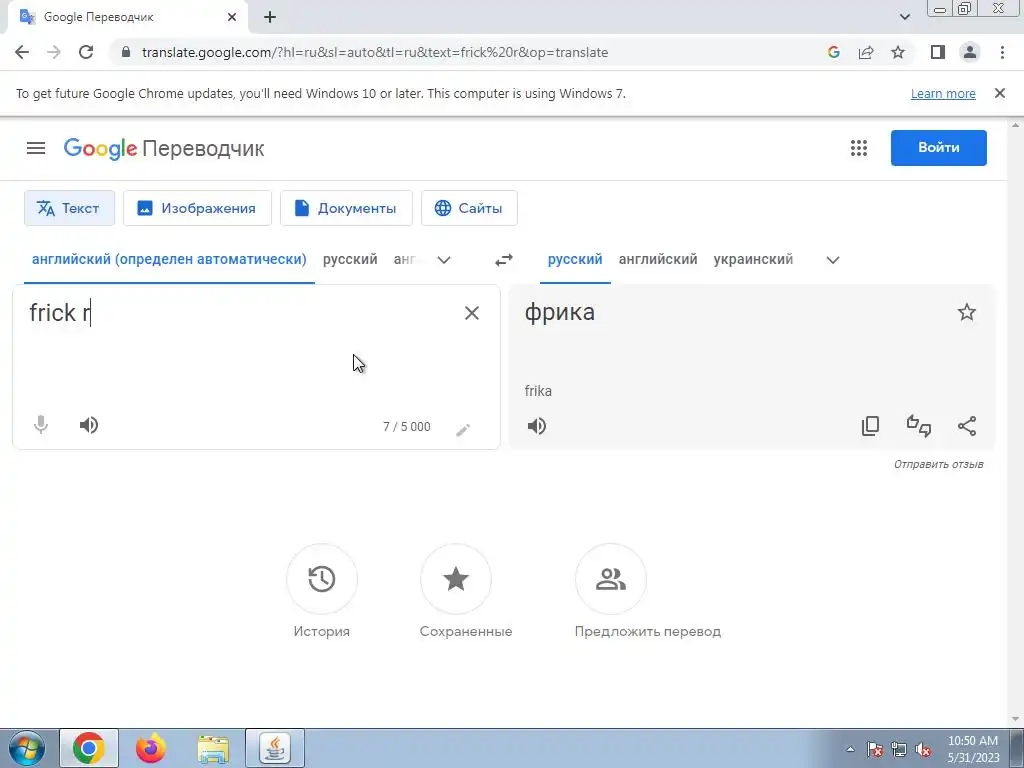Open the Windows Start menu
1024x768 pixels.
(26, 748)
